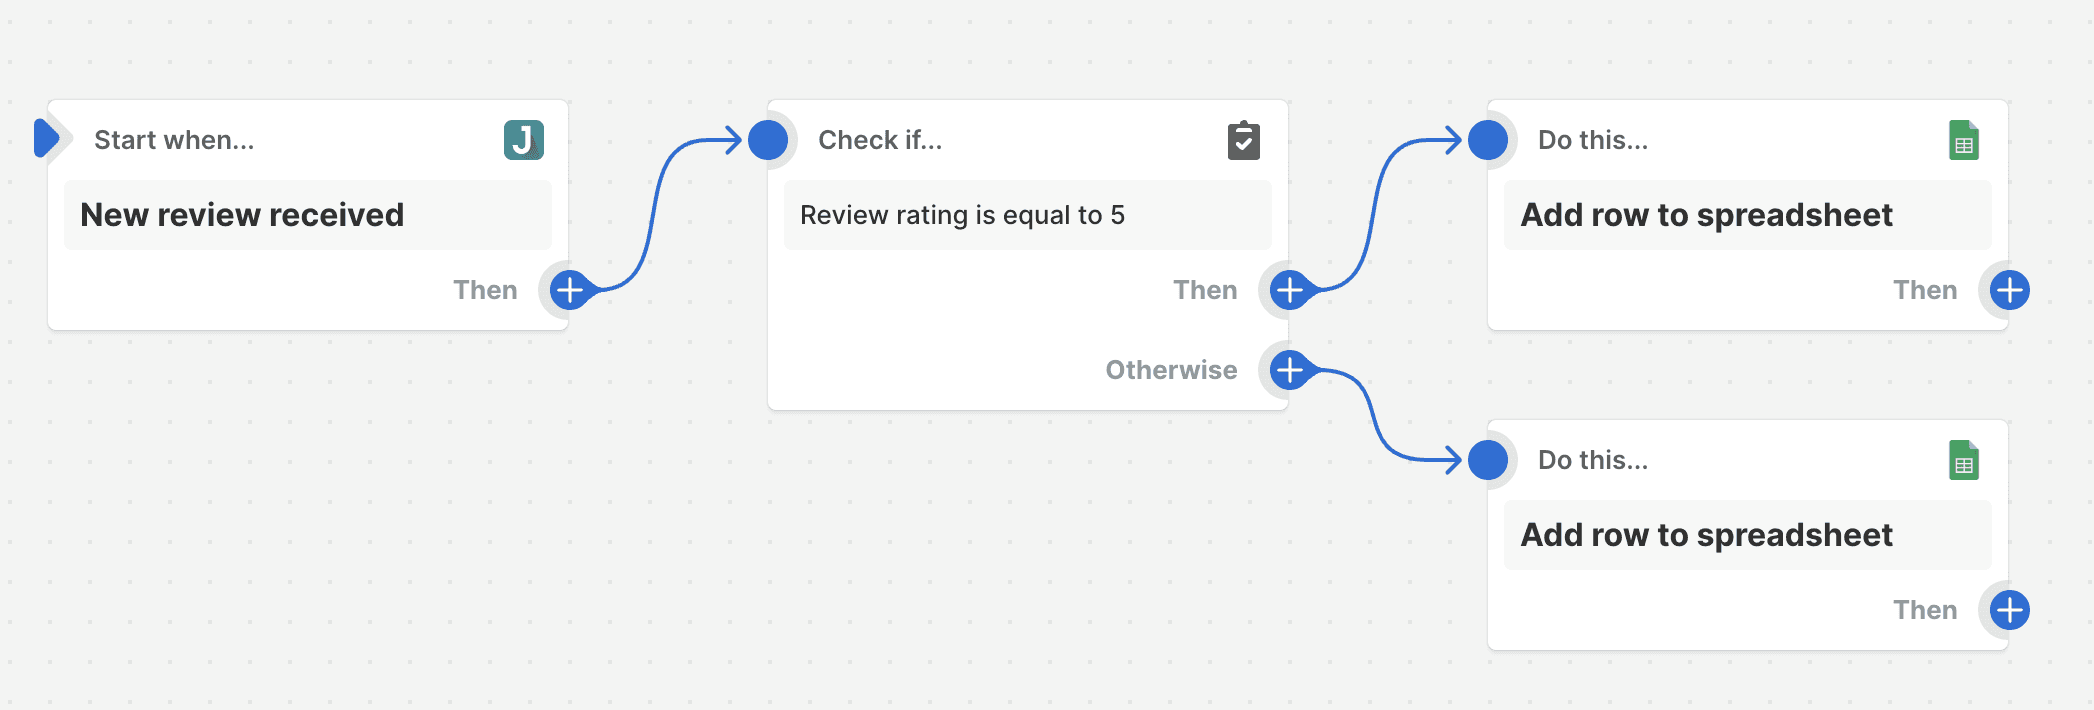The height and width of the screenshot is (710, 2094).
Task: Click the Start when... card header
Action: pos(174,140)
